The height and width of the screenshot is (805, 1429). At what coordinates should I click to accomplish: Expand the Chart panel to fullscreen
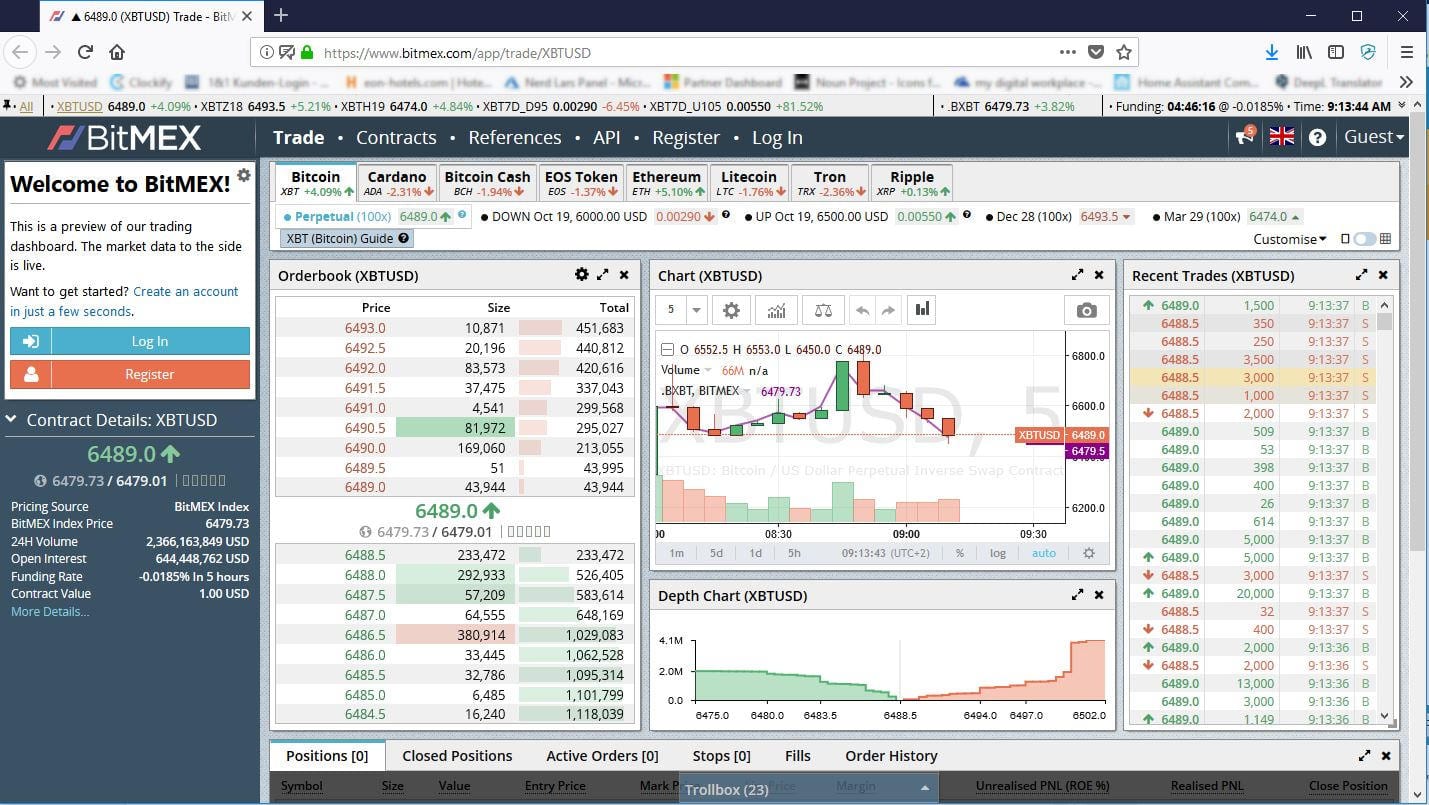tap(1078, 275)
